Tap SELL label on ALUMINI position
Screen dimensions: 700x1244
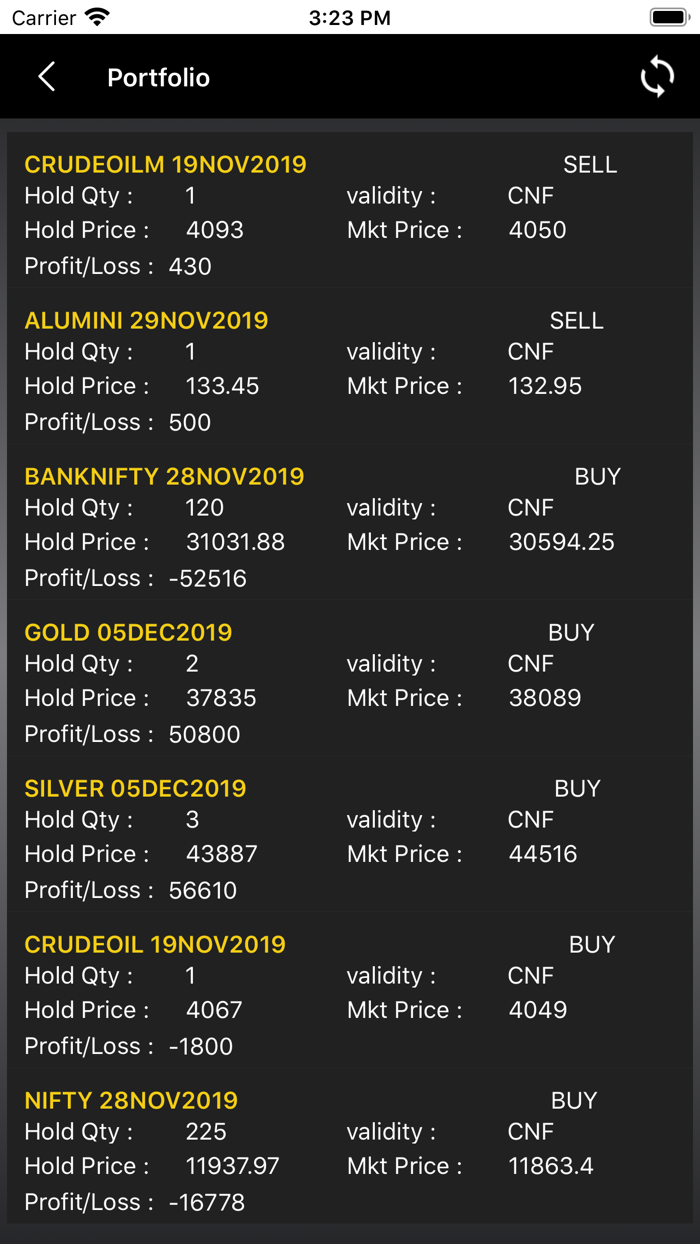pyautogui.click(x=577, y=320)
